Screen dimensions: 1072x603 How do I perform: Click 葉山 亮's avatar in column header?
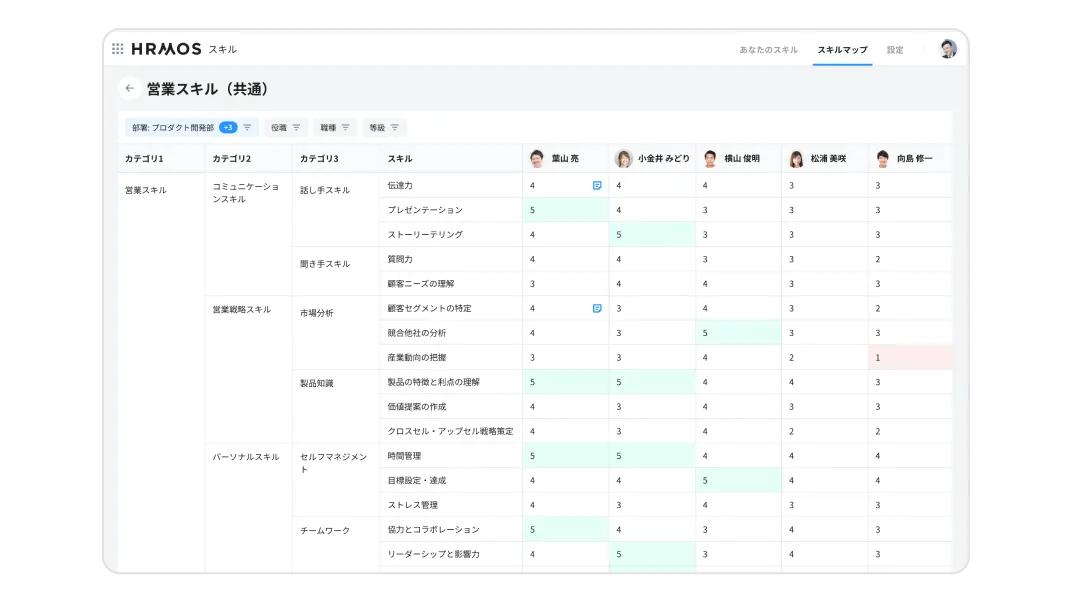(537, 158)
